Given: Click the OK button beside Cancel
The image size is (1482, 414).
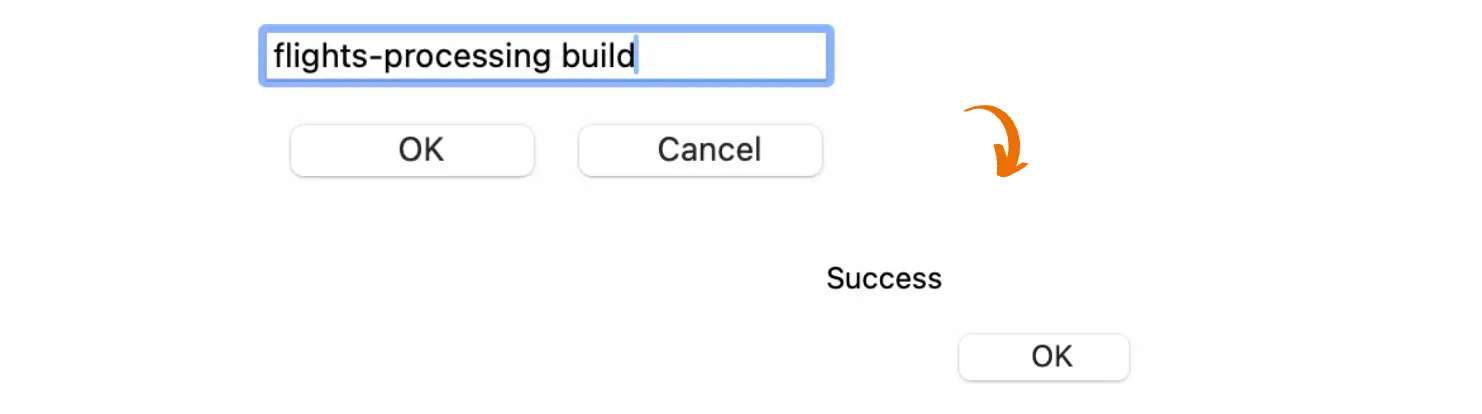Looking at the screenshot, I should (412, 150).
